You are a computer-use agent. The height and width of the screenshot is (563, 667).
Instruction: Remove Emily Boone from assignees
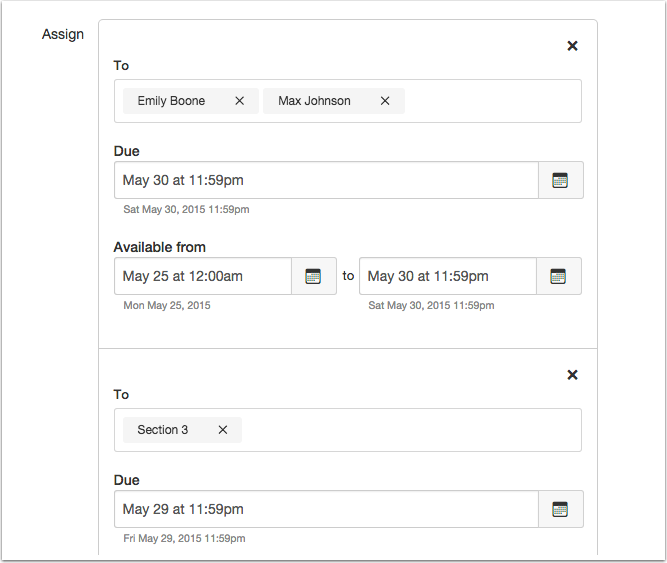tap(240, 101)
